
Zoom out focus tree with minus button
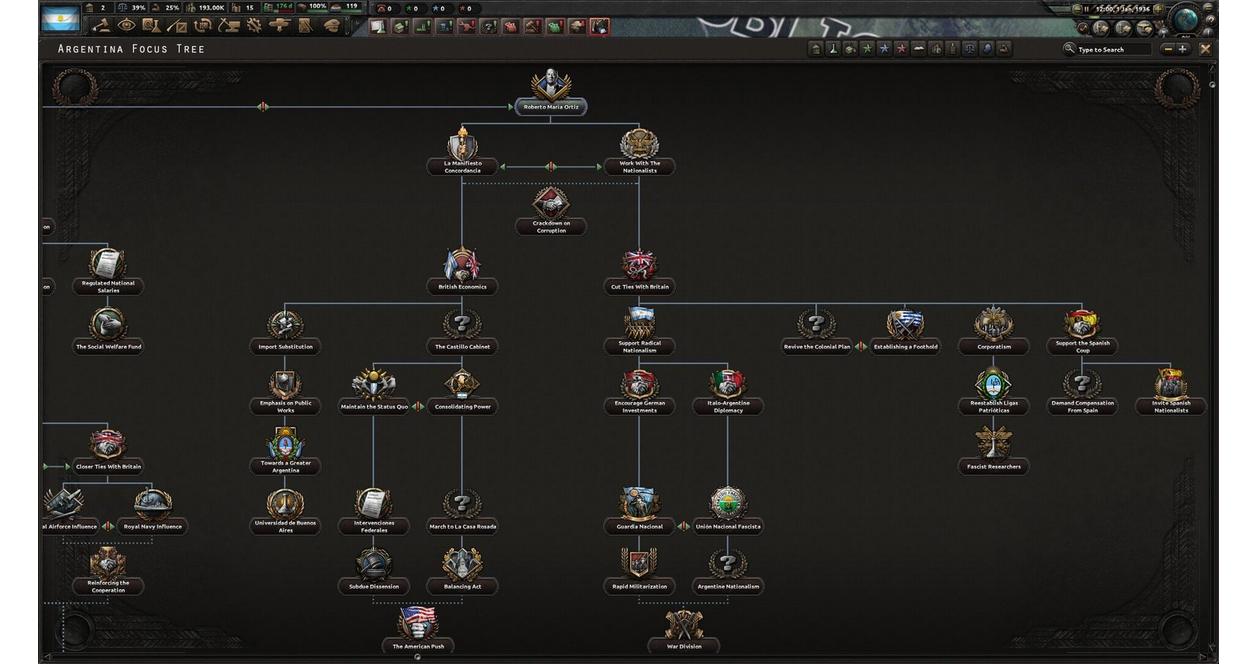tap(1168, 49)
